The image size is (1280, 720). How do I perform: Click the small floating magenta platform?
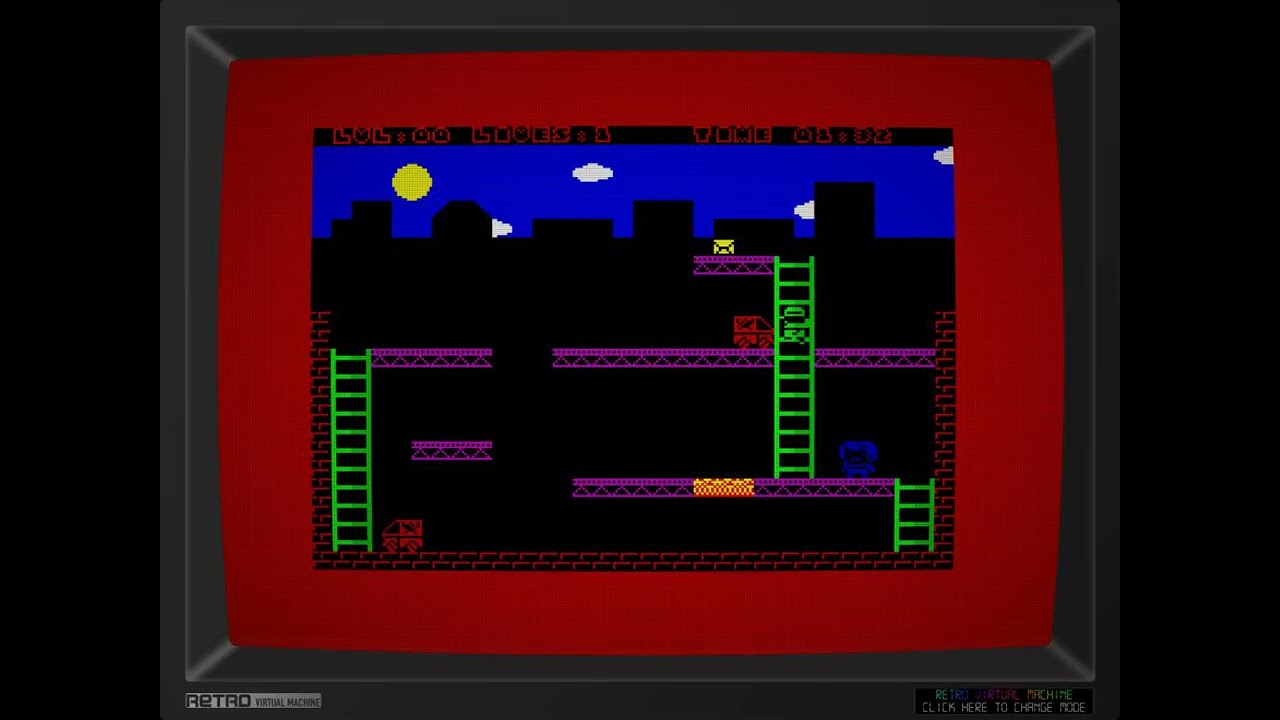coord(452,450)
